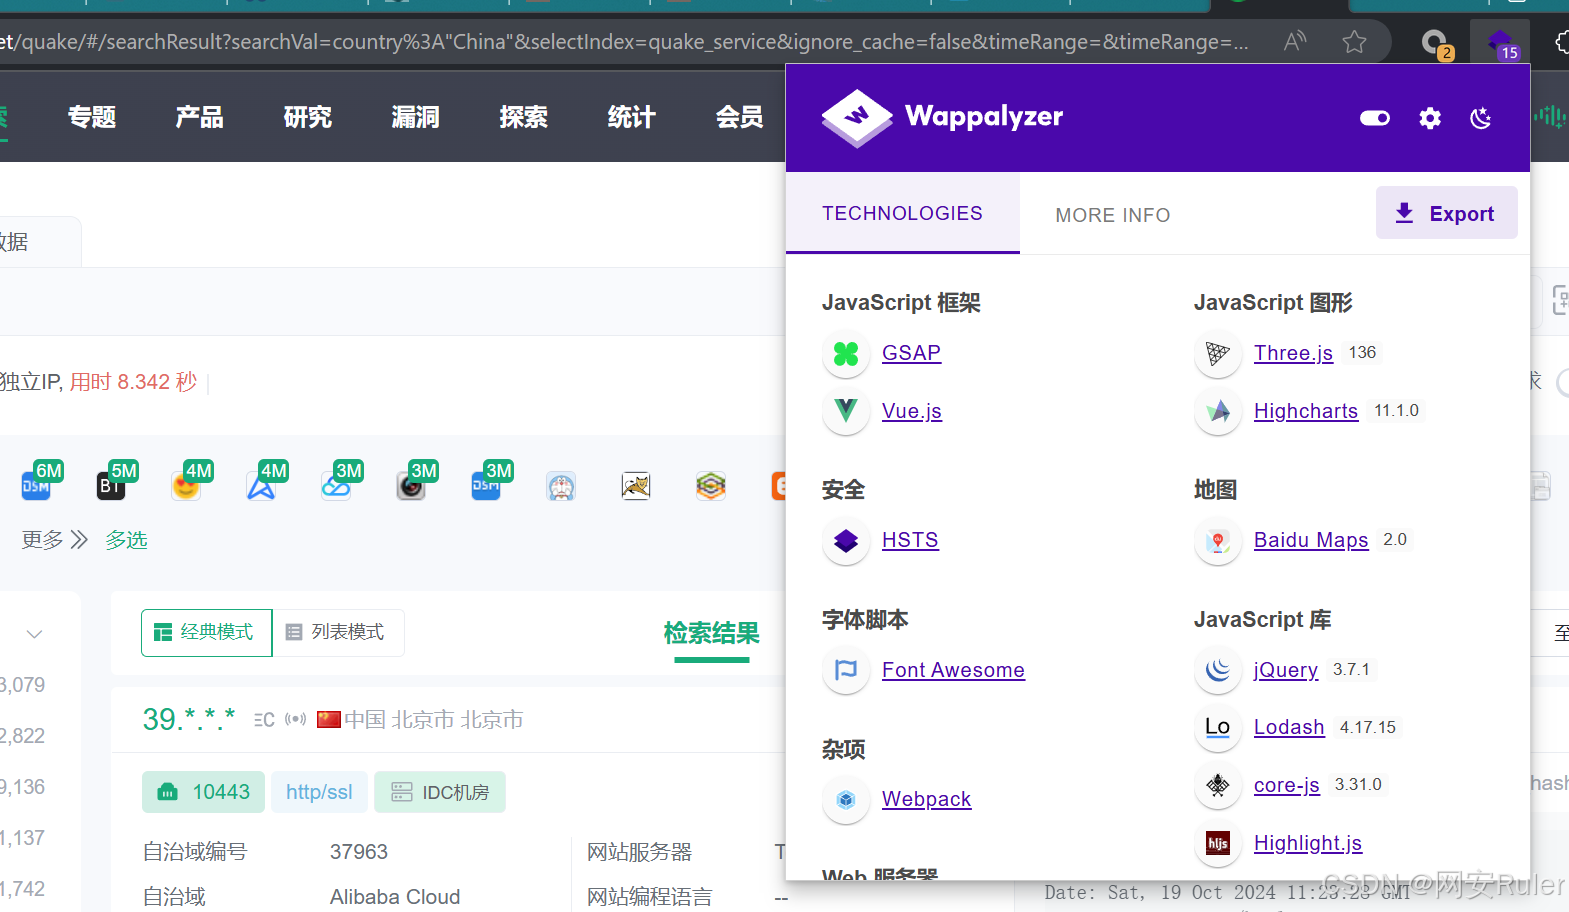Click the jQuery swirl icon
The height and width of the screenshot is (912, 1569).
pos(1218,670)
